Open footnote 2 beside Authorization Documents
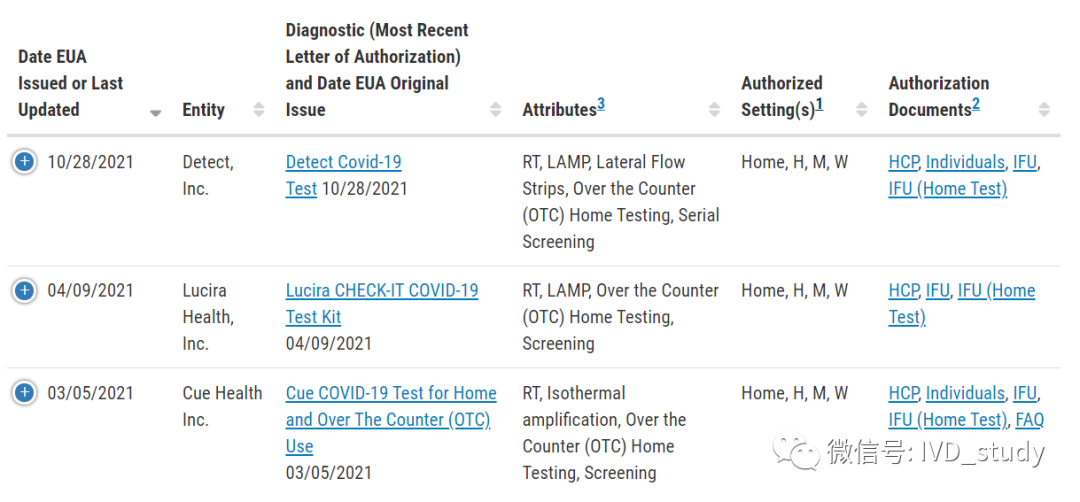The image size is (1080, 502). point(975,104)
